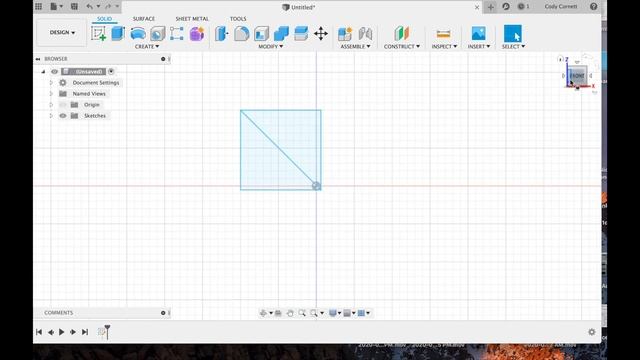This screenshot has width=640, height=360.
Task: Select the Press Pull tool
Action: (222, 34)
